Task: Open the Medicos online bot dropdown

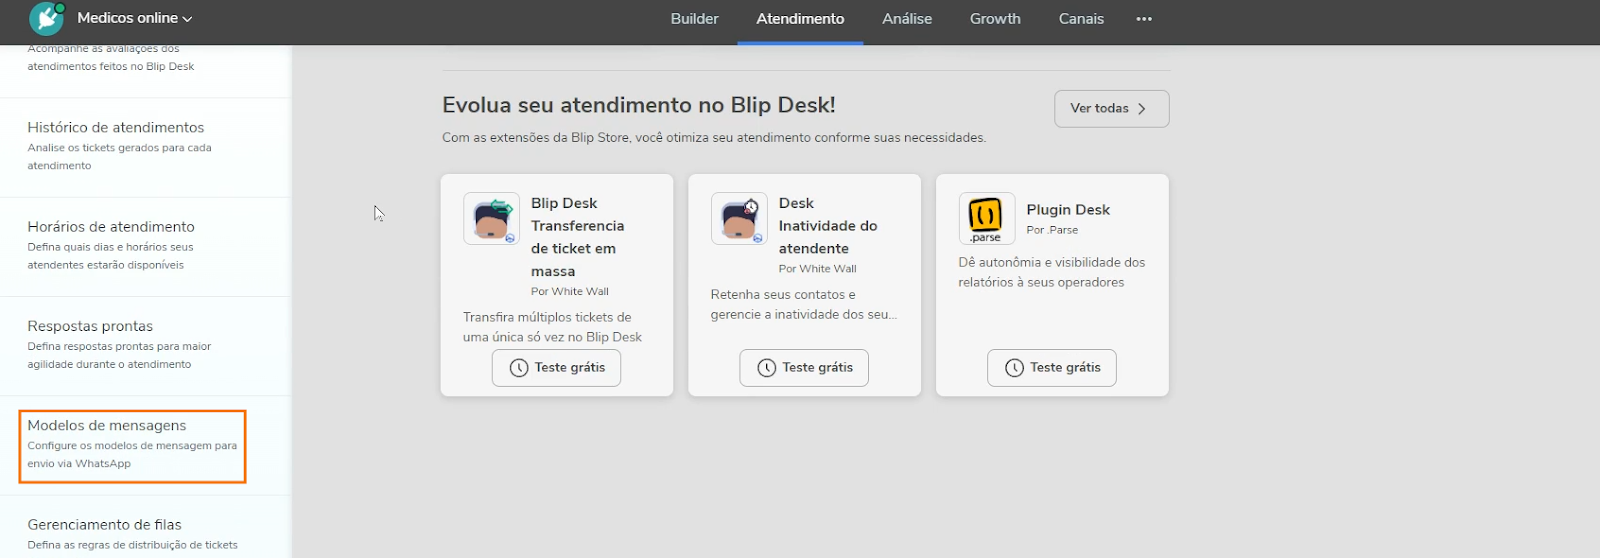Action: pos(135,18)
